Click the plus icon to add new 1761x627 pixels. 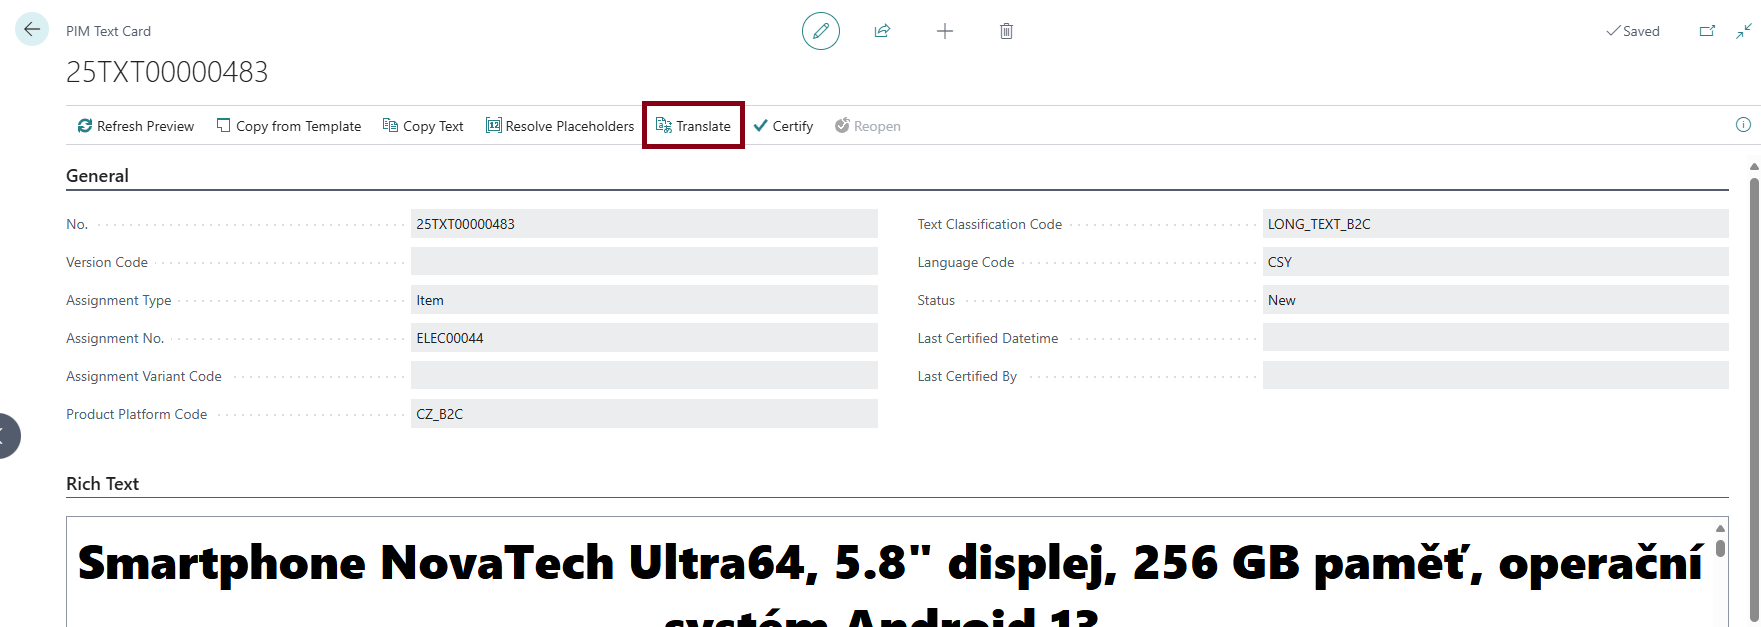pos(944,31)
